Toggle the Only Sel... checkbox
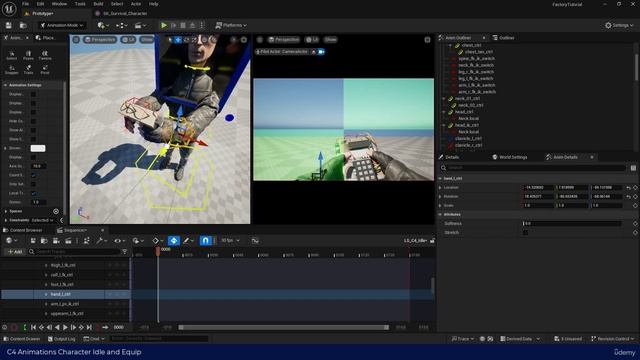Screen dimensions: 640x360 [x=33, y=184]
